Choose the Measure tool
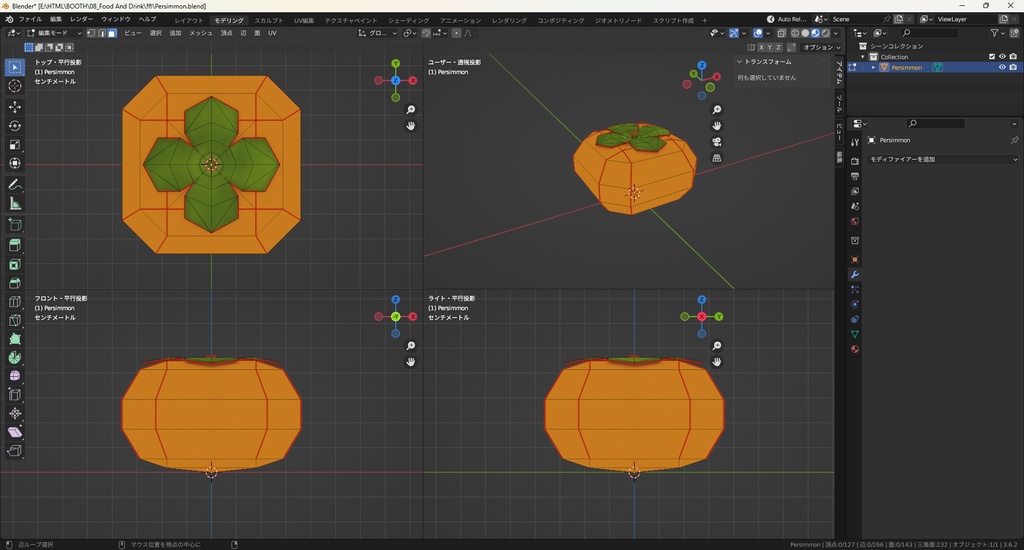 pos(15,204)
